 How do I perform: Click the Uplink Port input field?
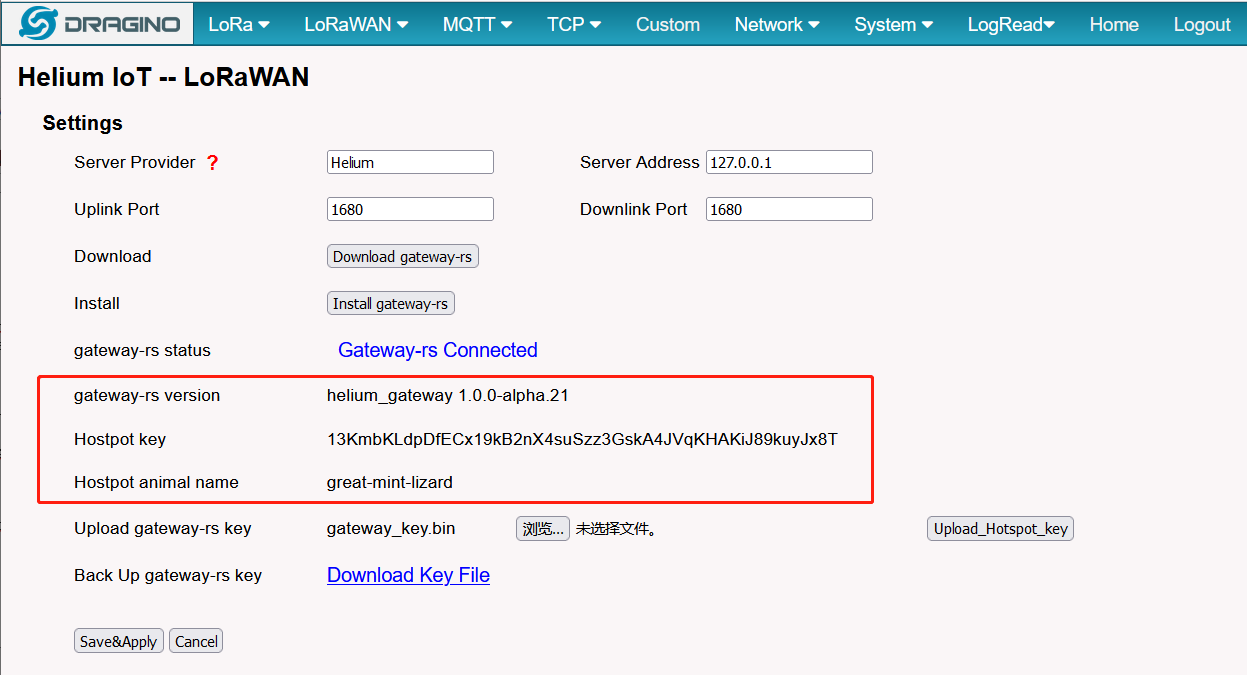(410, 209)
